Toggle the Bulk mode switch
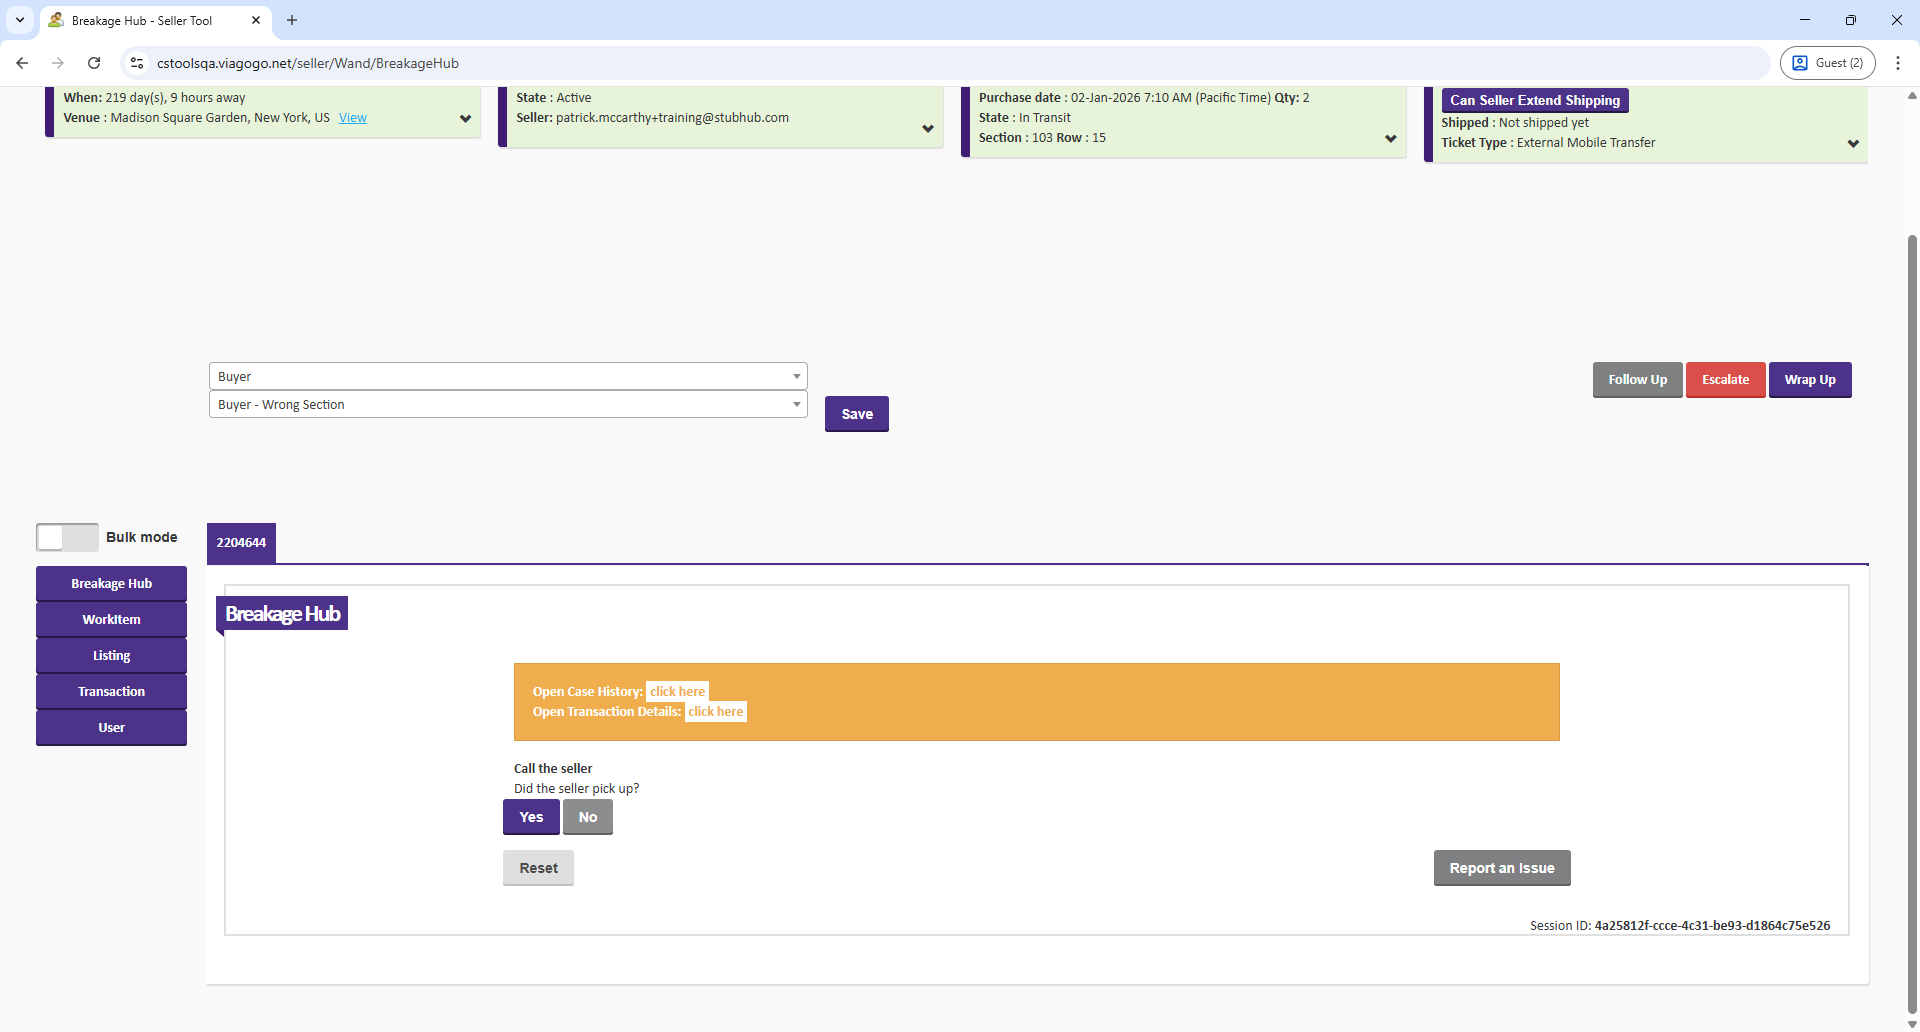 67,537
